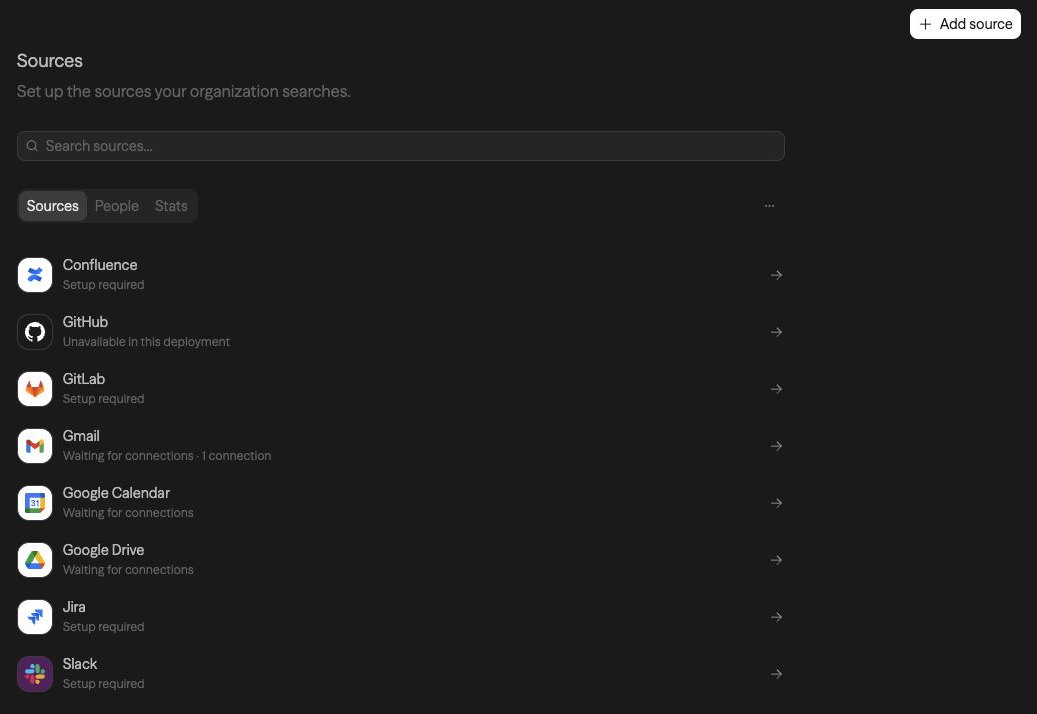Screen dimensions: 1037x714
Task: Select the Sources tab
Action: 52,206
